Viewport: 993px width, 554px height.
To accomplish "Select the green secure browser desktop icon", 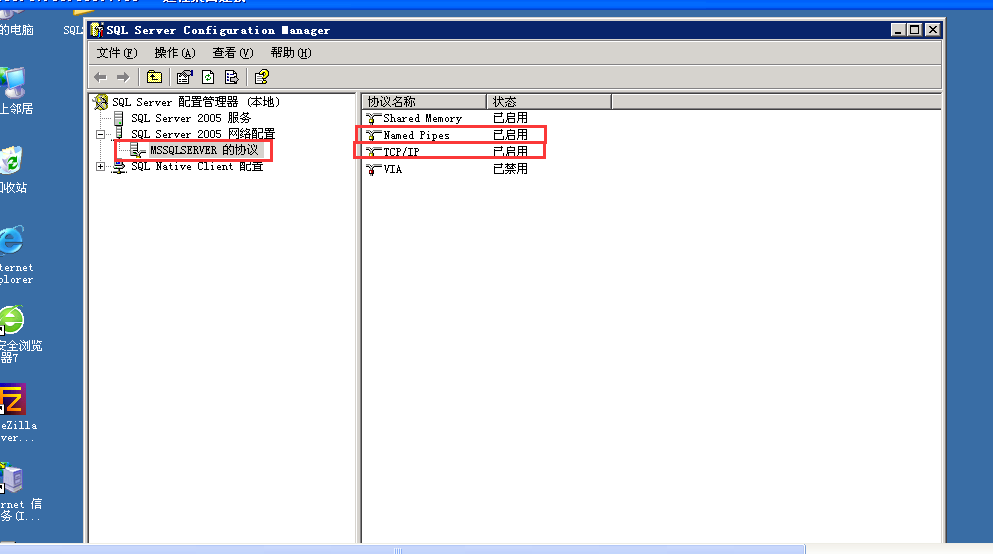I will 12,320.
